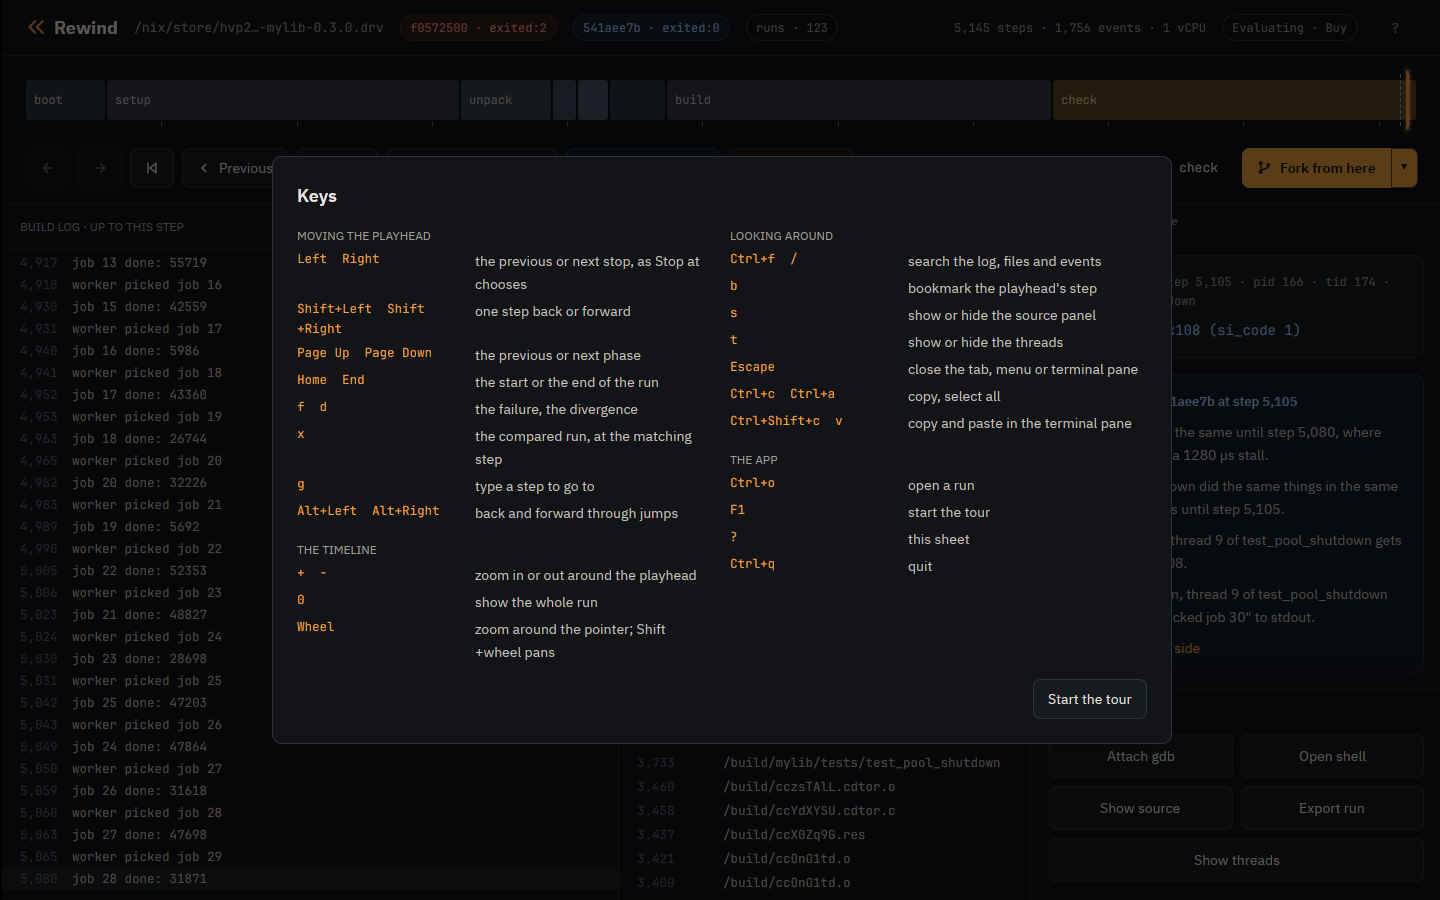Click the Rewind logo icon

pyautogui.click(x=36, y=27)
